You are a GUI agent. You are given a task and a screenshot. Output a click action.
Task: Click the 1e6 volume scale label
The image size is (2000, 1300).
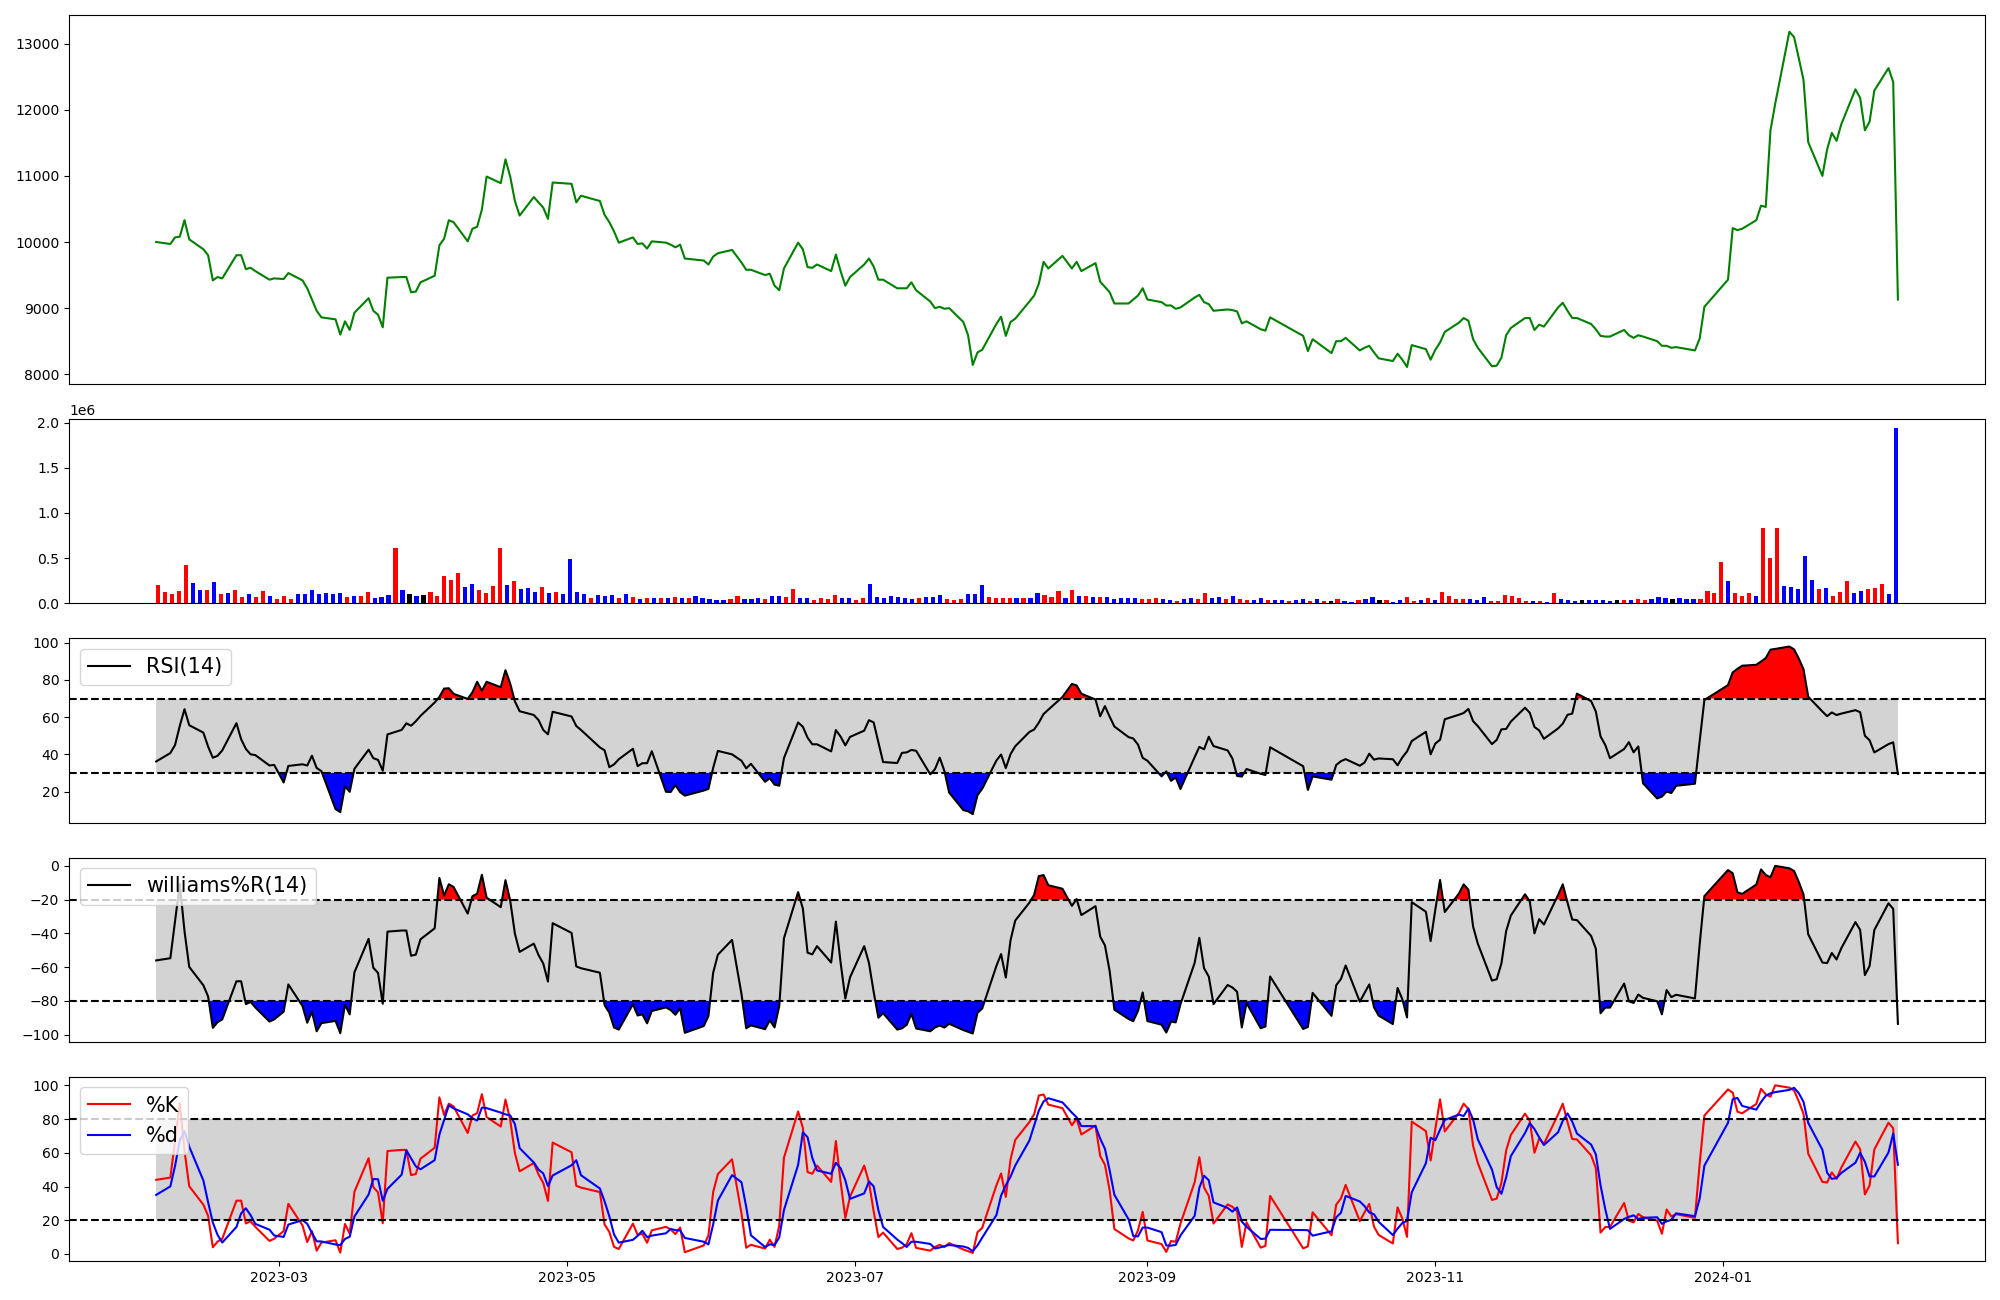pos(82,410)
